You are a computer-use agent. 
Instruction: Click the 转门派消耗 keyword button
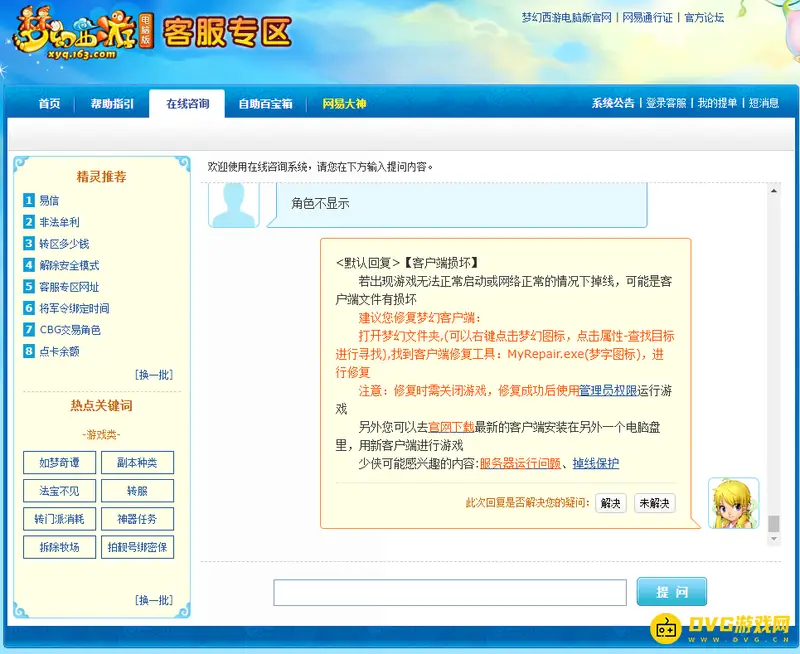point(59,519)
